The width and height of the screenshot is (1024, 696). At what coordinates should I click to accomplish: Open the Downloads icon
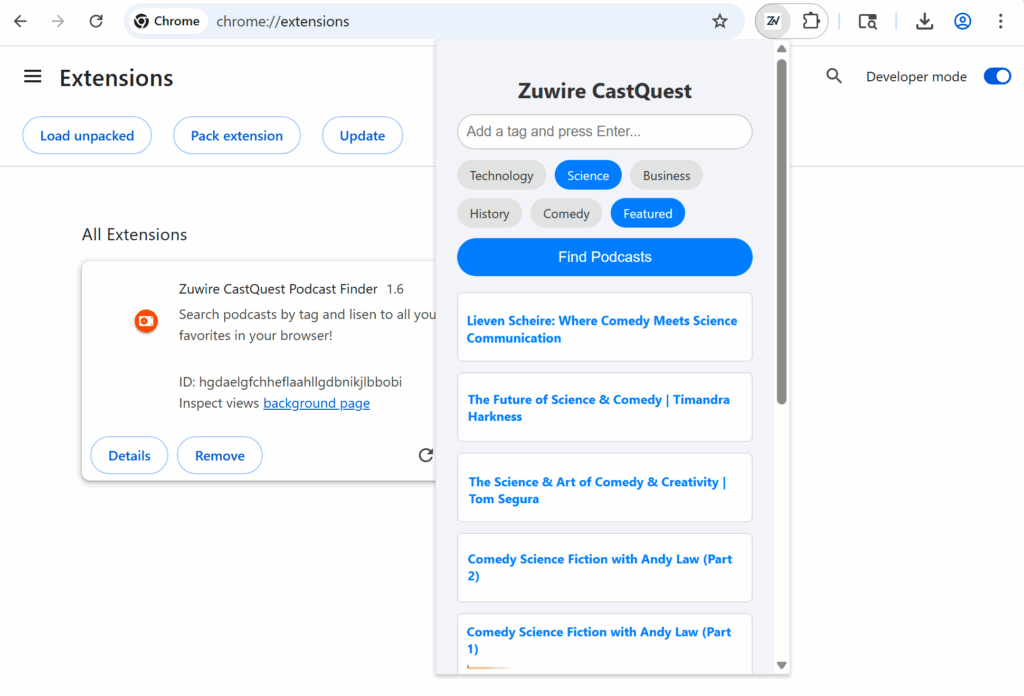click(924, 22)
